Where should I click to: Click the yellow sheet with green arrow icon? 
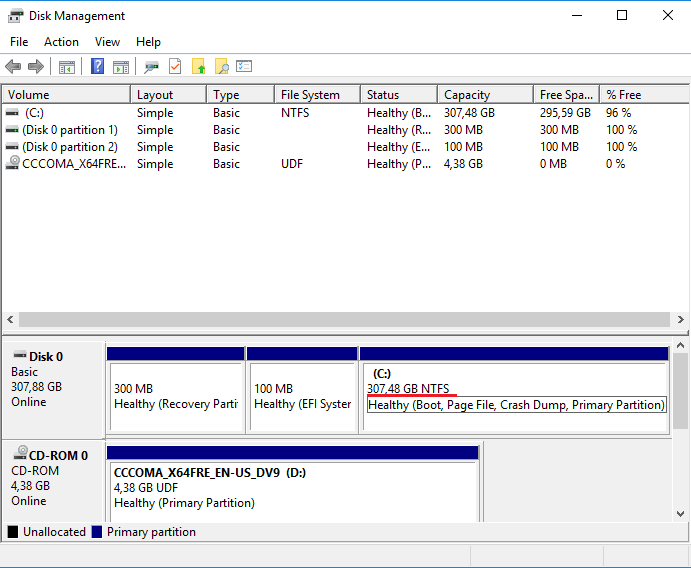[x=199, y=67]
